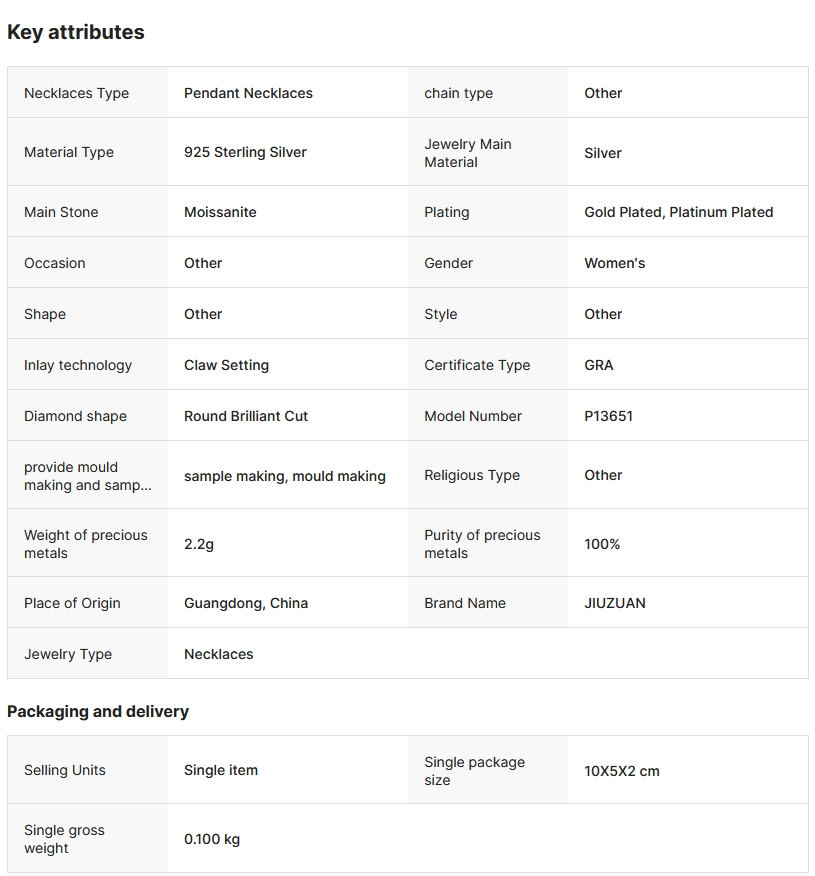
Task: Click the Packaging and delivery heading
Action: pyautogui.click(x=98, y=711)
